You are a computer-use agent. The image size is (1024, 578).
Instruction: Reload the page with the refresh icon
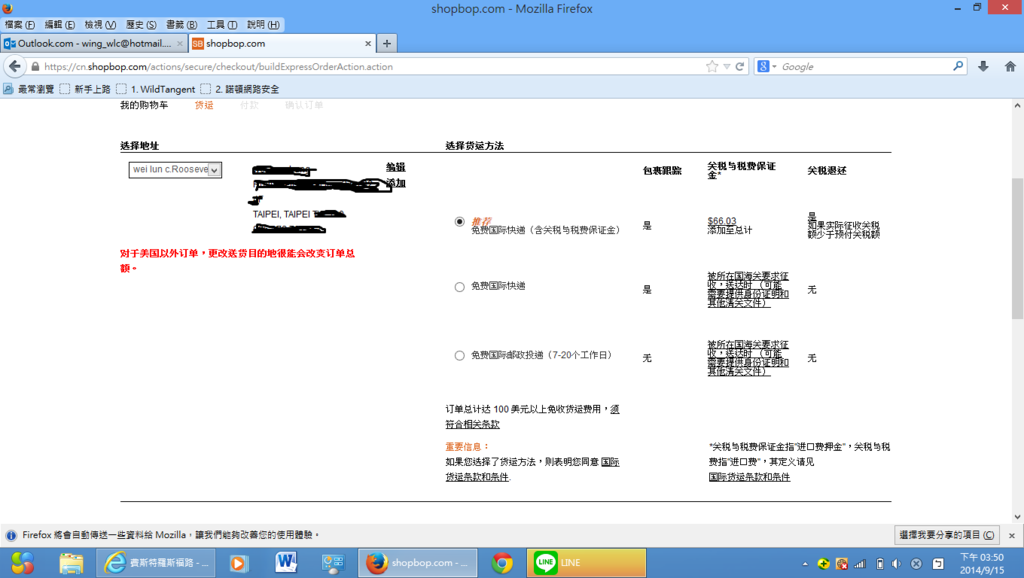pyautogui.click(x=740, y=67)
